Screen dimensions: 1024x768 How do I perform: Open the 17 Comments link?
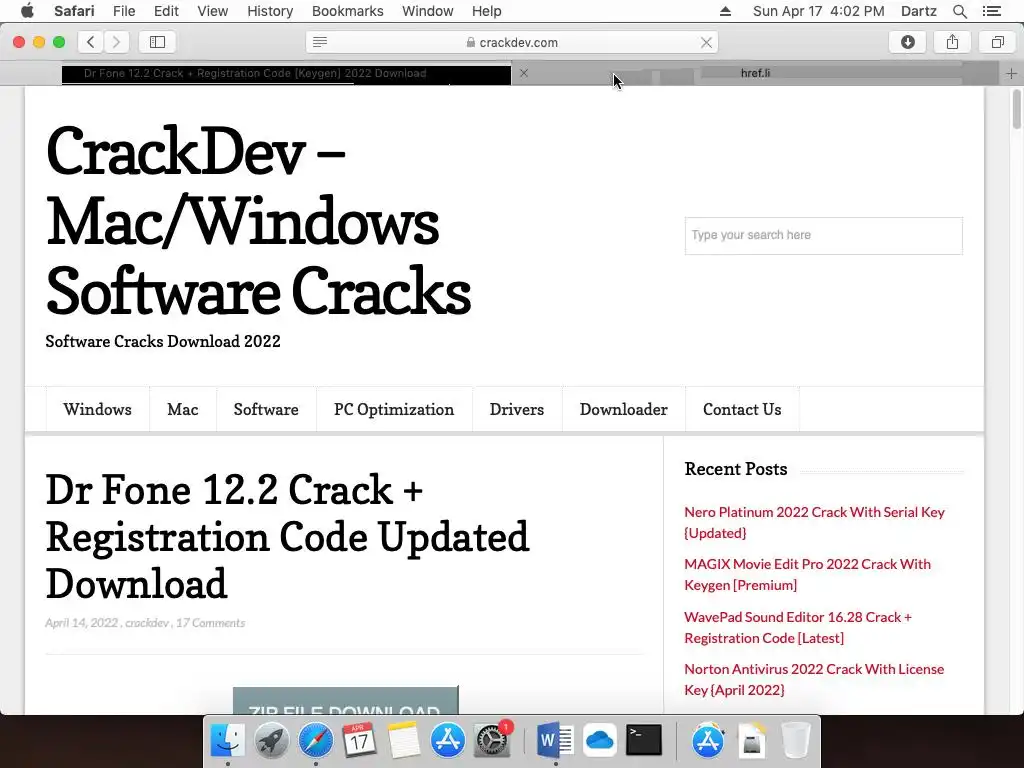coord(210,623)
